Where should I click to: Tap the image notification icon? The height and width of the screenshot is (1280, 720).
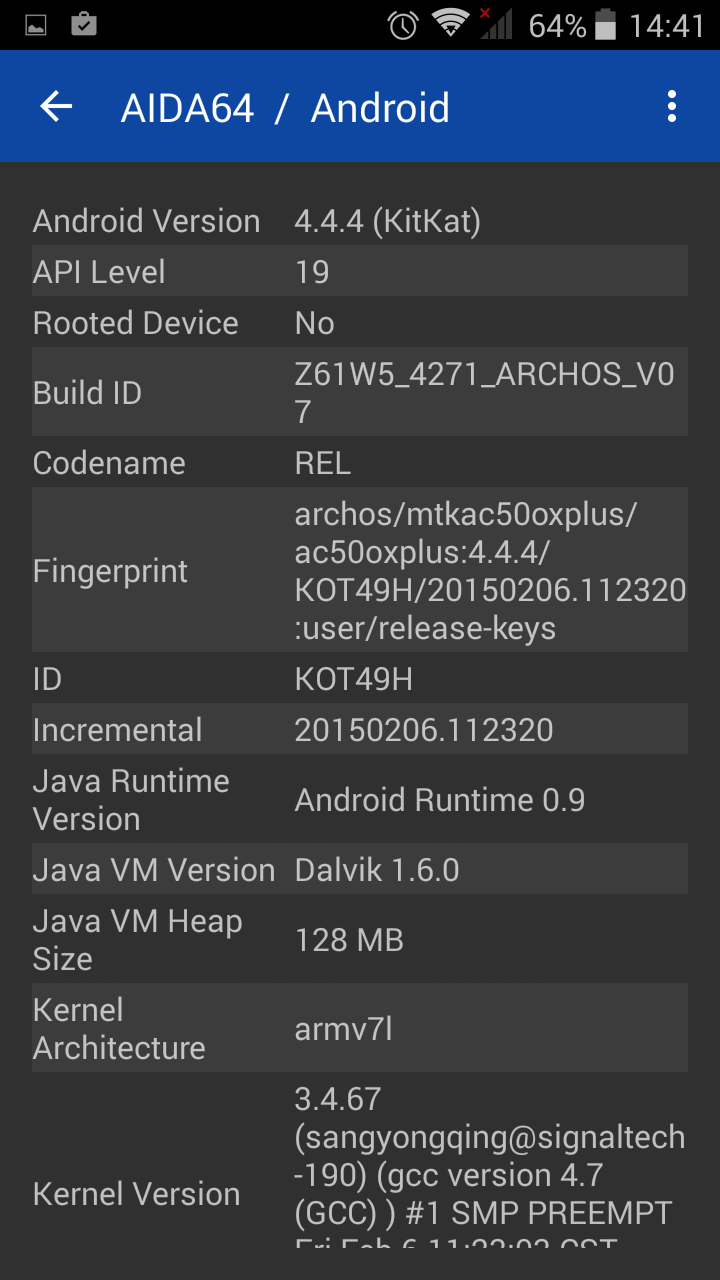35,25
